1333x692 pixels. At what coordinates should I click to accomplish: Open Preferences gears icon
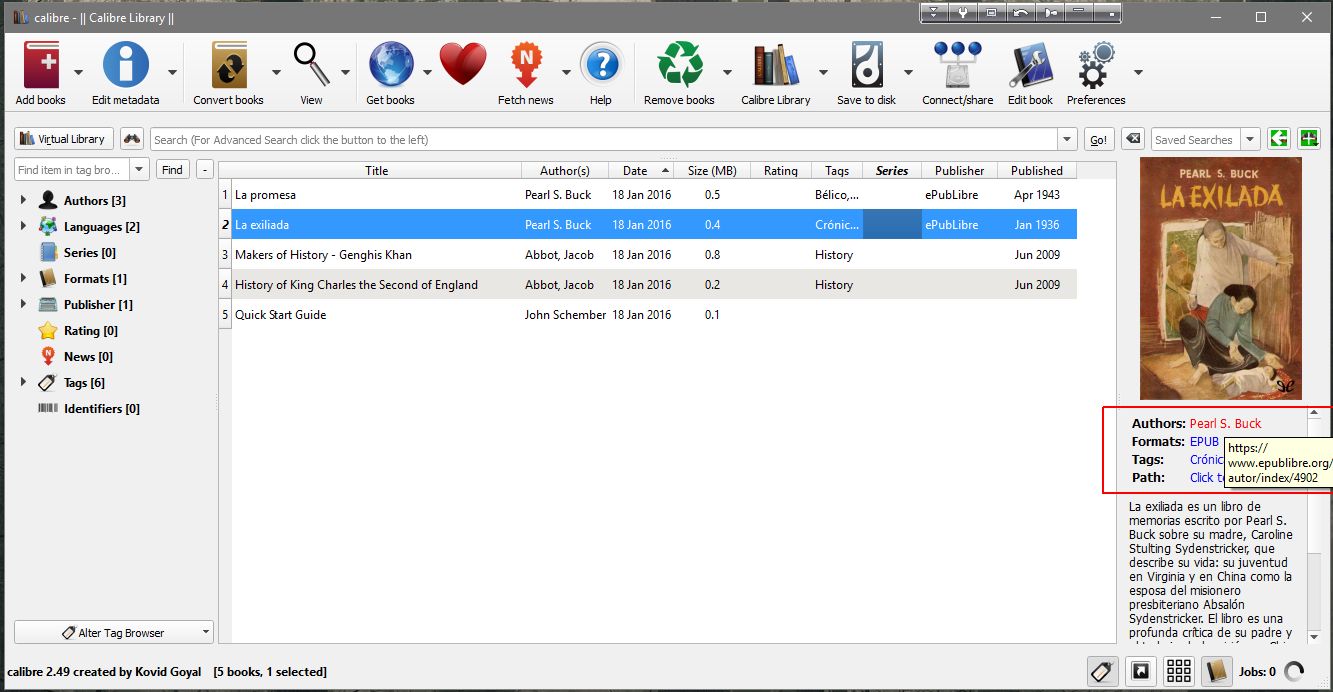coord(1096,66)
